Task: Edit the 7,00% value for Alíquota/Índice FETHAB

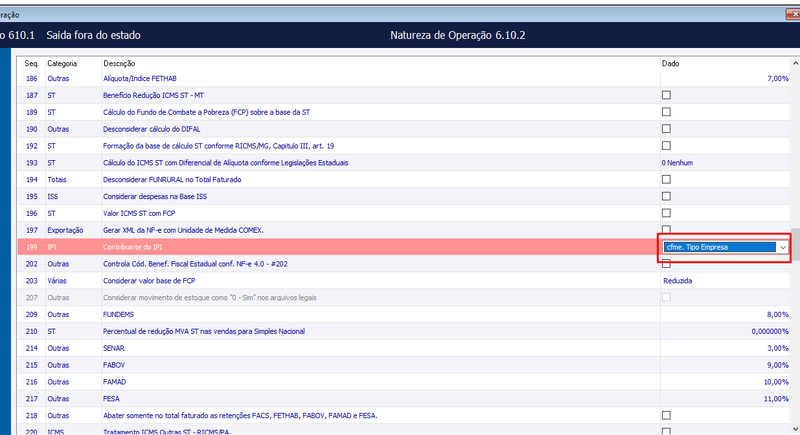Action: click(778, 79)
